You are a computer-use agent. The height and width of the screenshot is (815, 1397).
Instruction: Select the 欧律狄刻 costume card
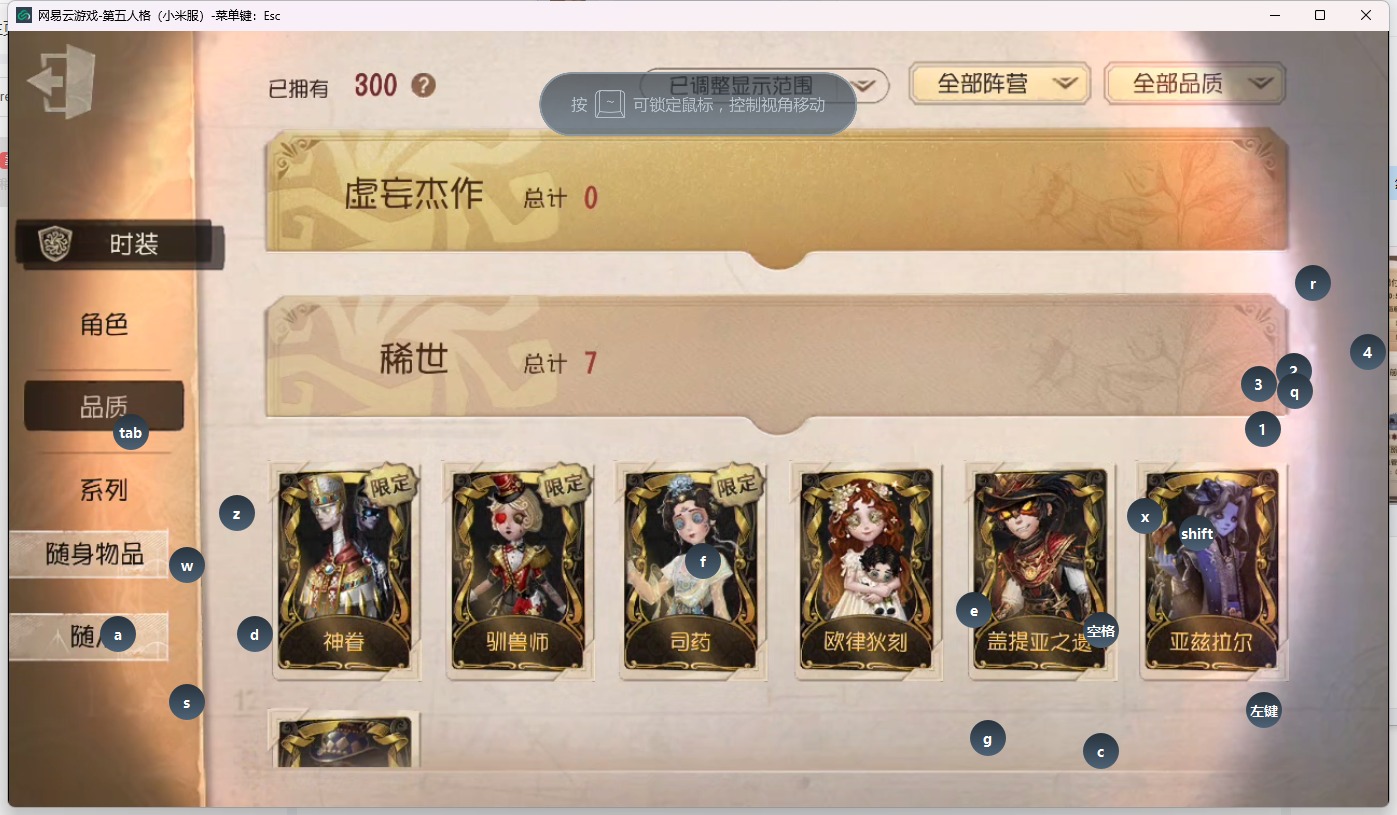[x=866, y=571]
